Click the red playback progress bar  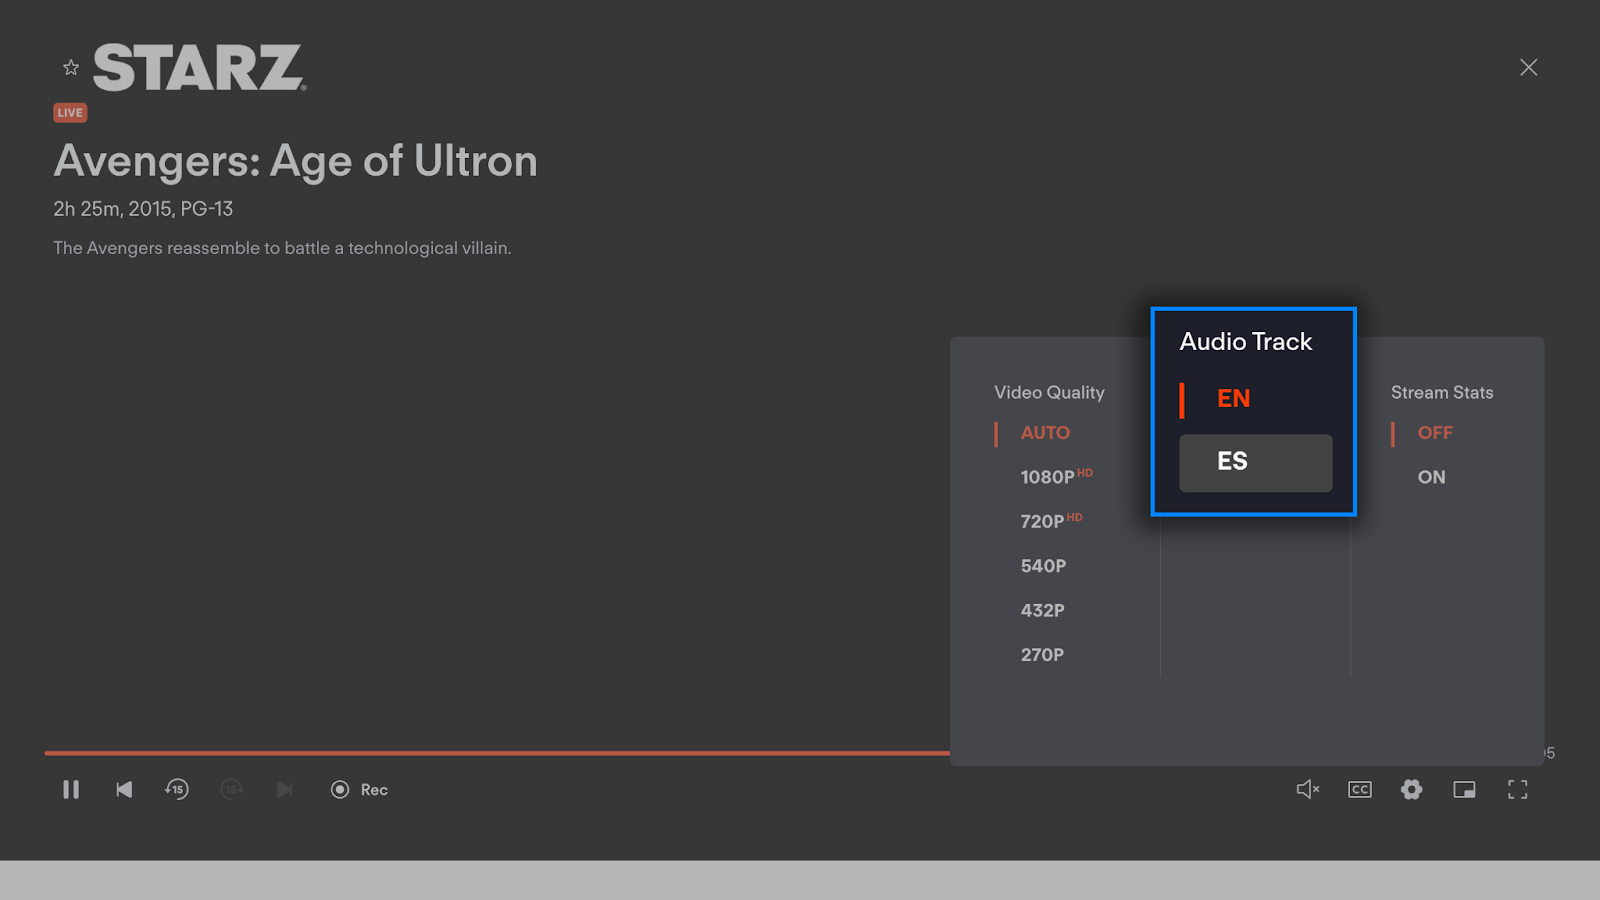pyautogui.click(x=497, y=752)
